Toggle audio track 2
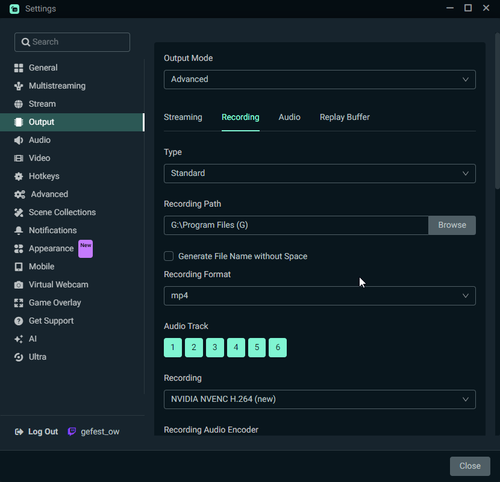Screen dimensions: 500x482 (194, 348)
